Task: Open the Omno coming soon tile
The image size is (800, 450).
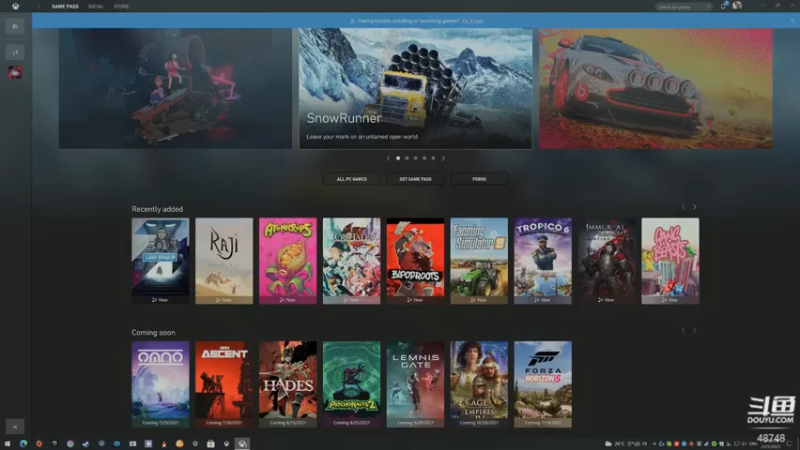Action: (x=160, y=384)
